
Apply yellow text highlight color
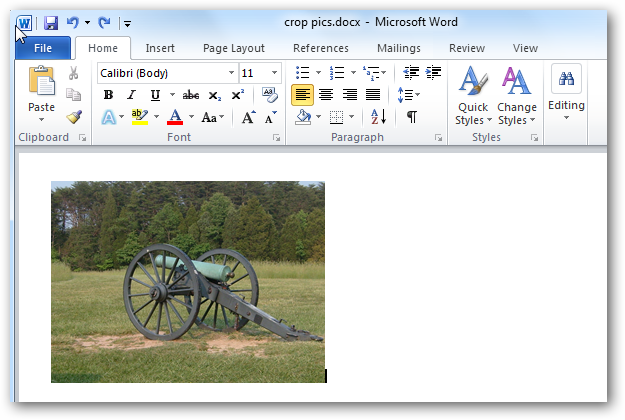point(140,117)
